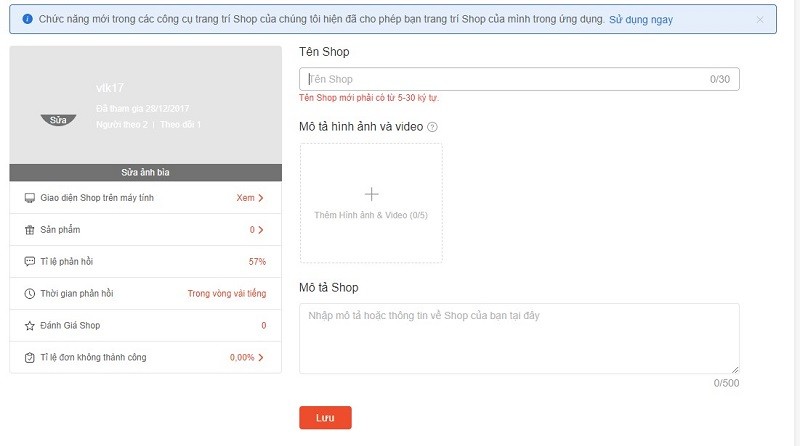Click the shop name length error message
The height and width of the screenshot is (446, 800).
tap(369, 97)
